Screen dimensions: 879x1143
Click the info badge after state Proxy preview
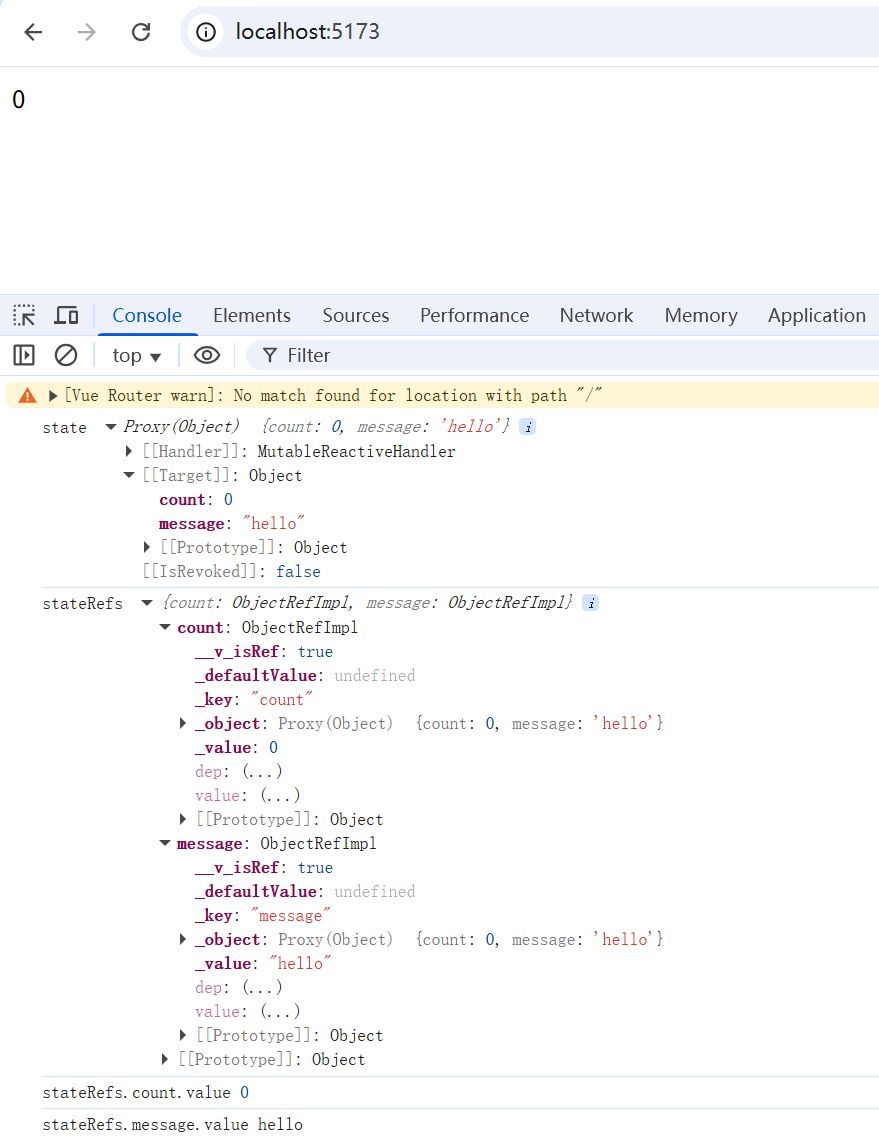point(528,427)
